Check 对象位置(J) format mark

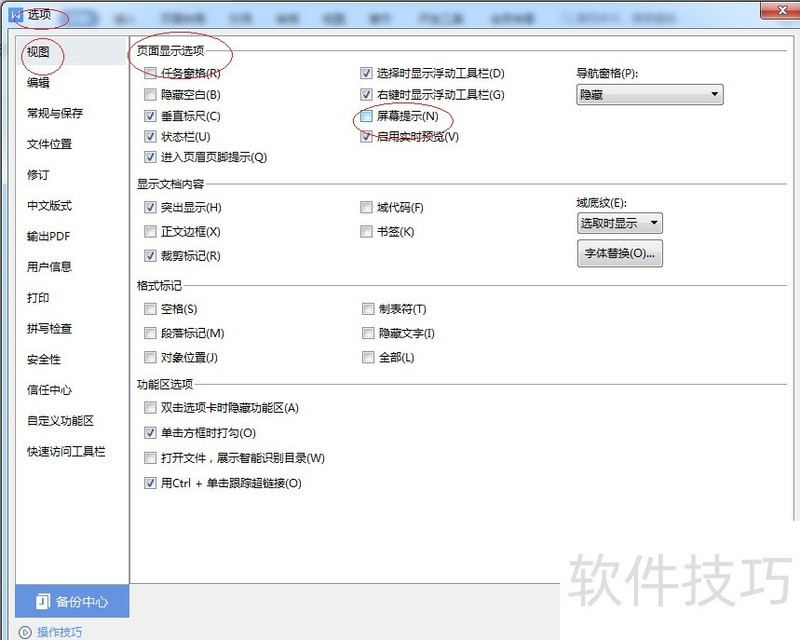coord(150,357)
